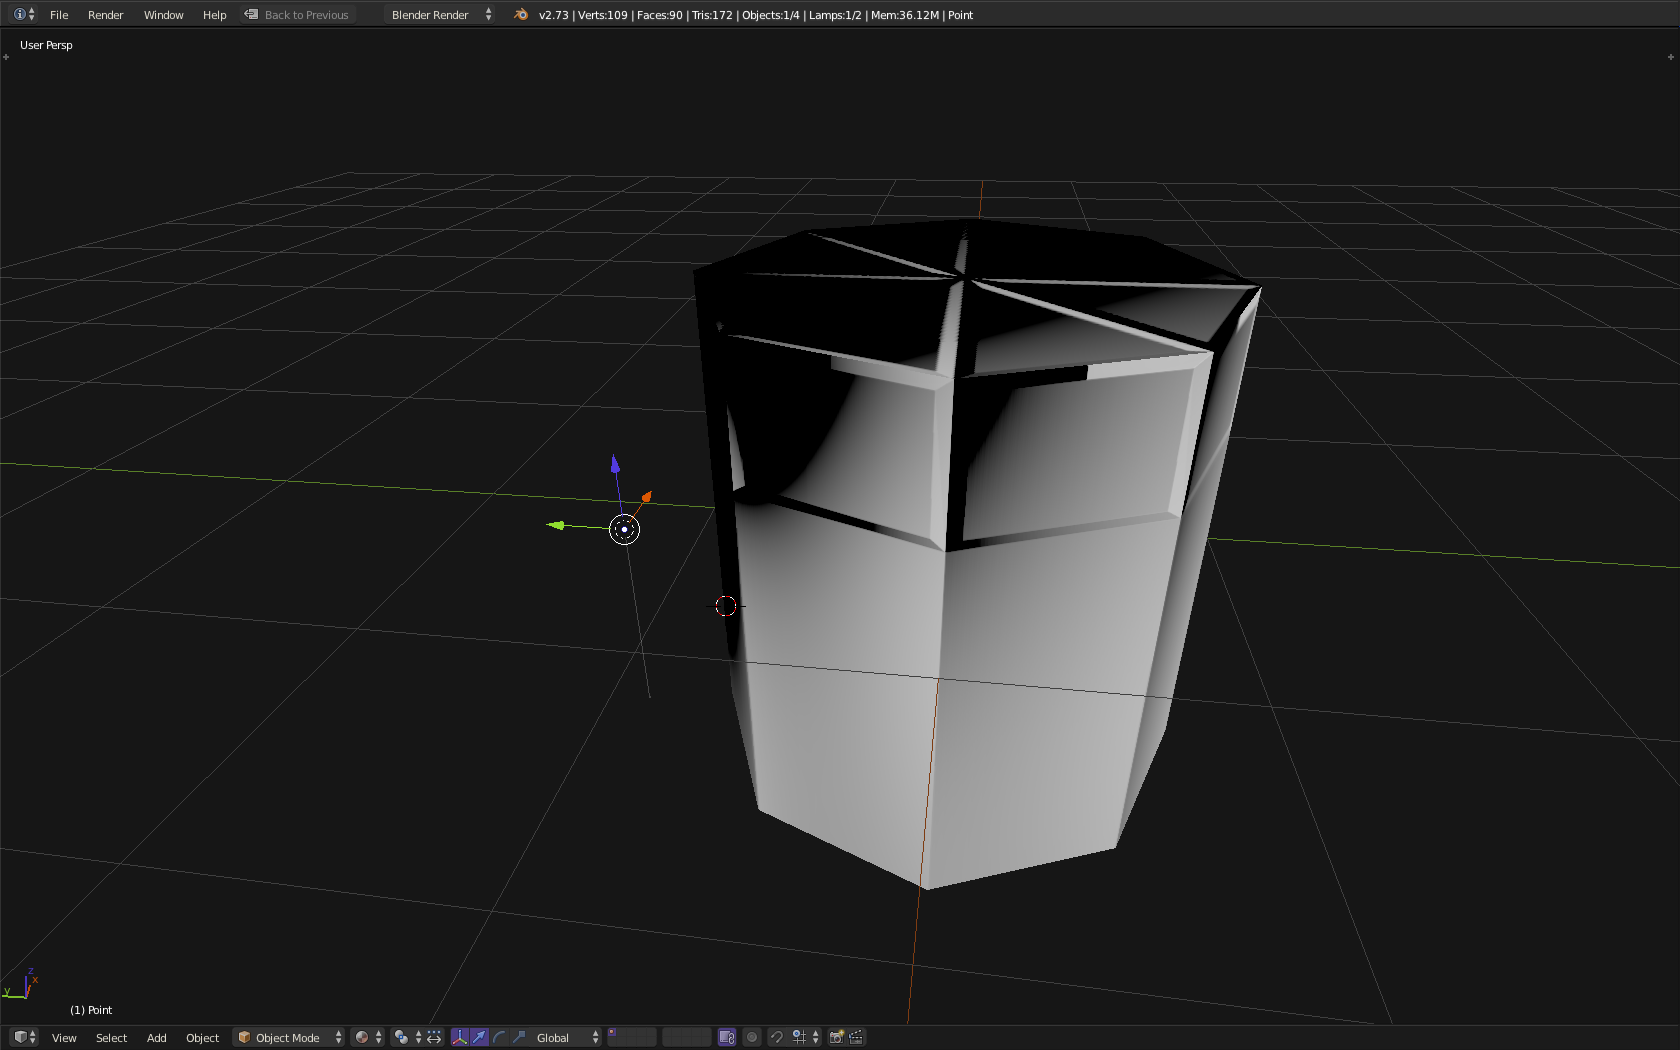Open the 3D View editor type selector
The width and height of the screenshot is (1680, 1050).
pyautogui.click(x=25, y=1037)
